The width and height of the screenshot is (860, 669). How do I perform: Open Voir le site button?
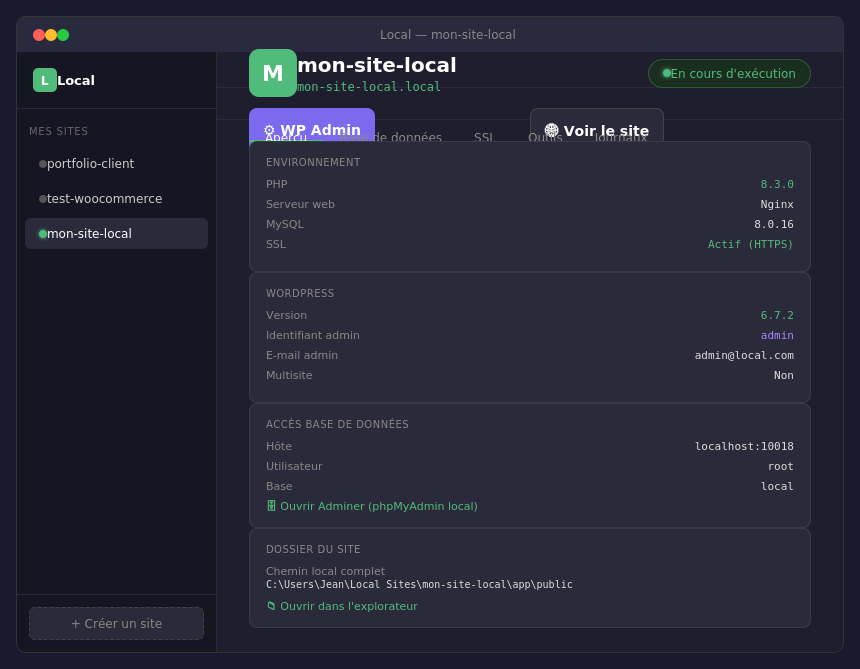(597, 126)
